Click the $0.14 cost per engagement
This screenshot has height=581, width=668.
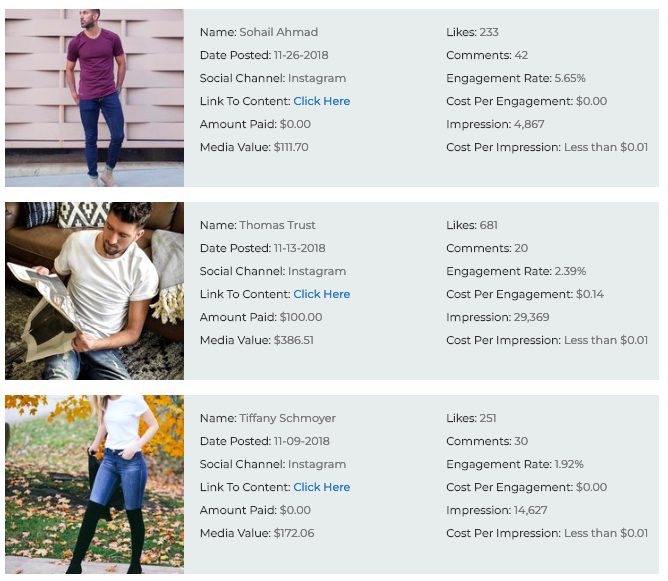pos(590,294)
